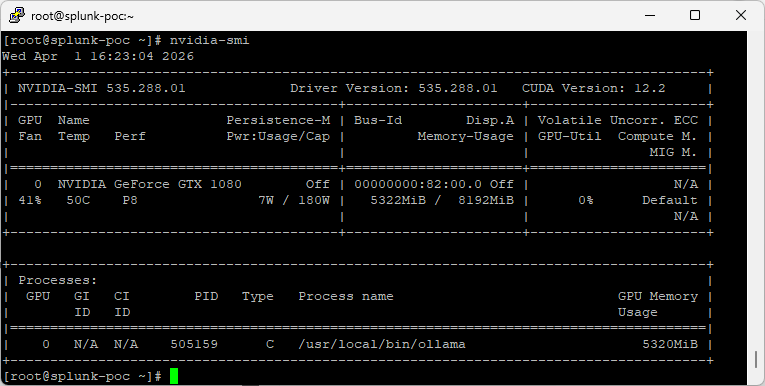This screenshot has width=765, height=386.
Task: Click the CI ID column header
Action: pyautogui.click(x=122, y=304)
